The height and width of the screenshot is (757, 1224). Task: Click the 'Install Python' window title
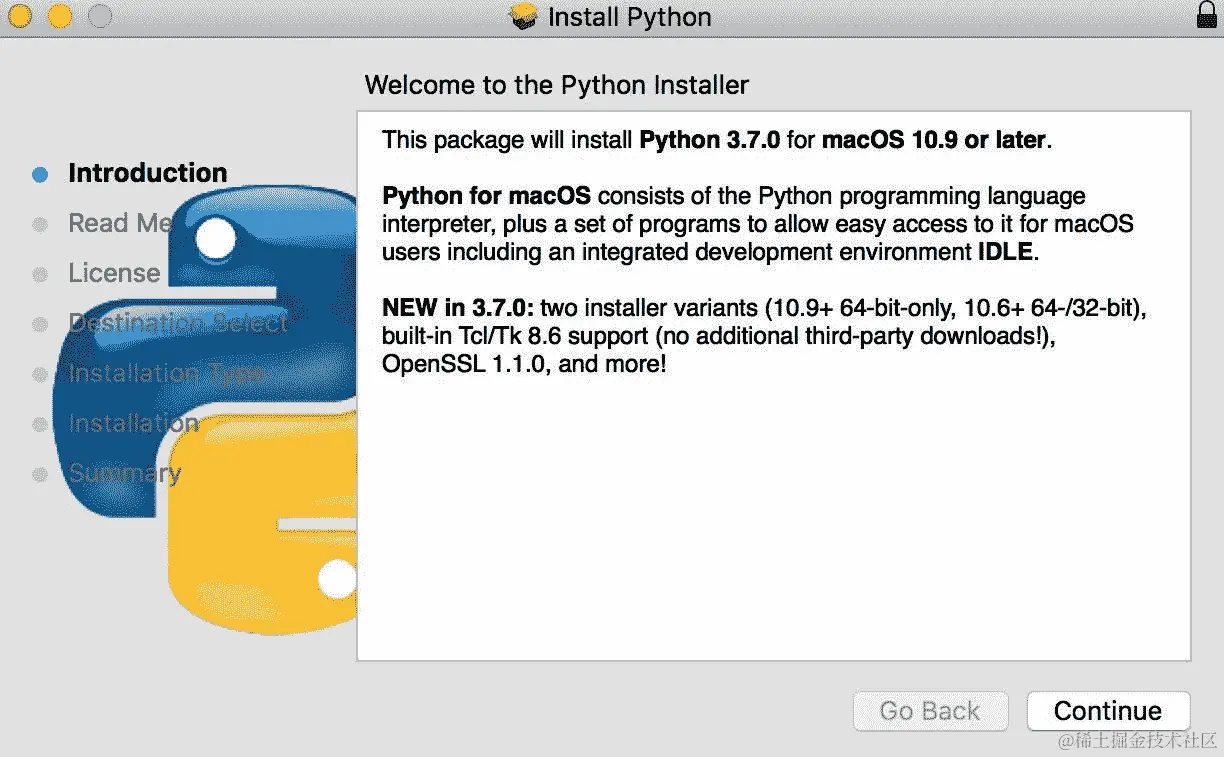tap(630, 17)
